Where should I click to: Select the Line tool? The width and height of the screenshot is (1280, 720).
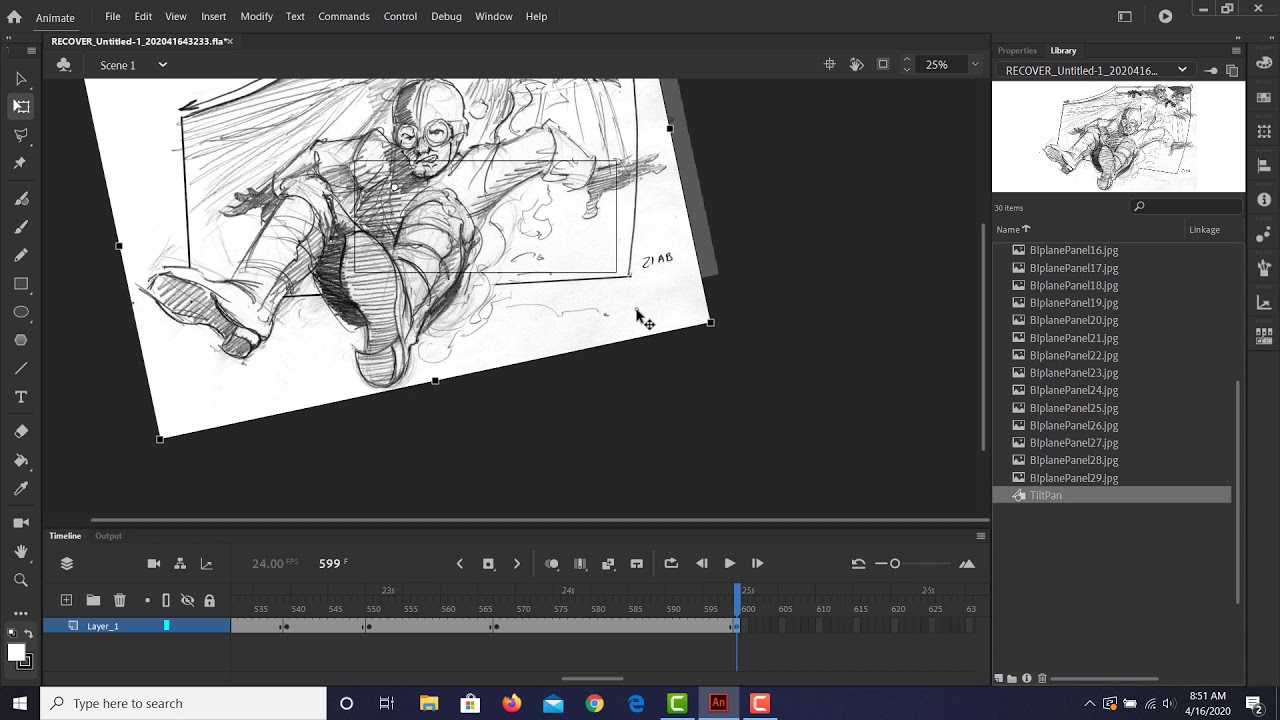tap(21, 368)
